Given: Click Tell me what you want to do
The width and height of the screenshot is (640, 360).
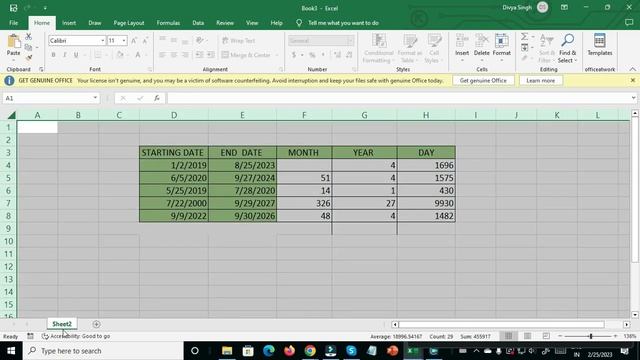Looking at the screenshot, I should 343,23.
